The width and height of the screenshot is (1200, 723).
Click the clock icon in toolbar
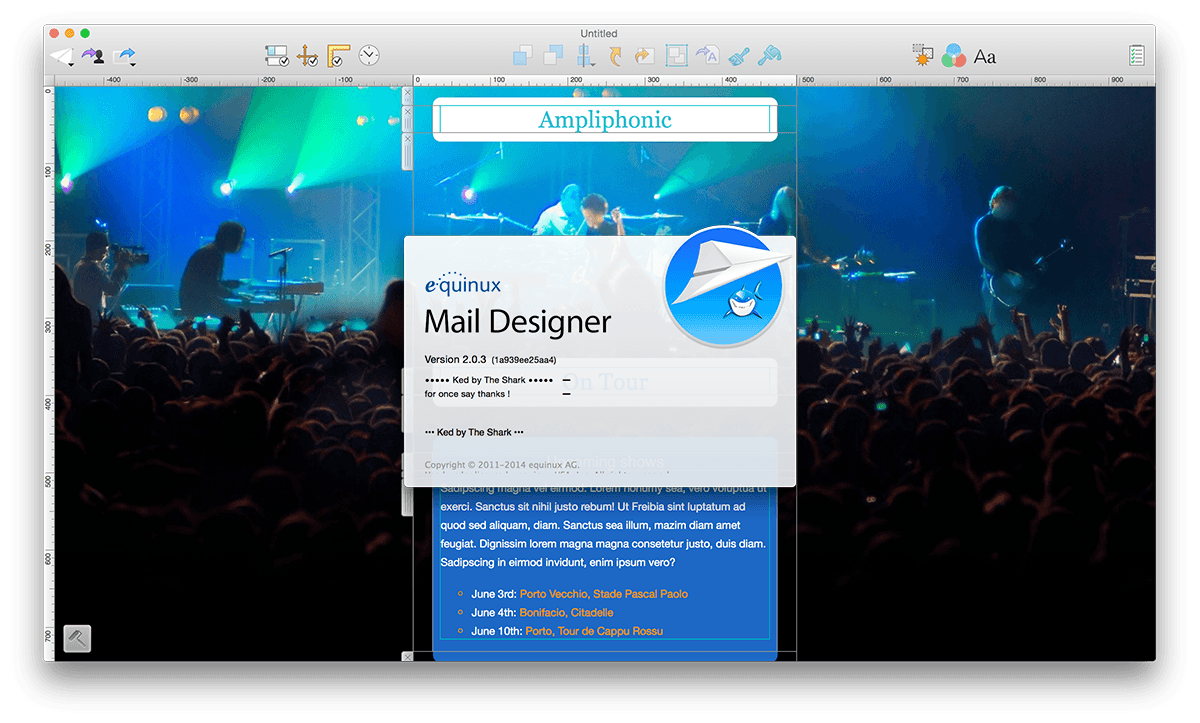click(369, 56)
